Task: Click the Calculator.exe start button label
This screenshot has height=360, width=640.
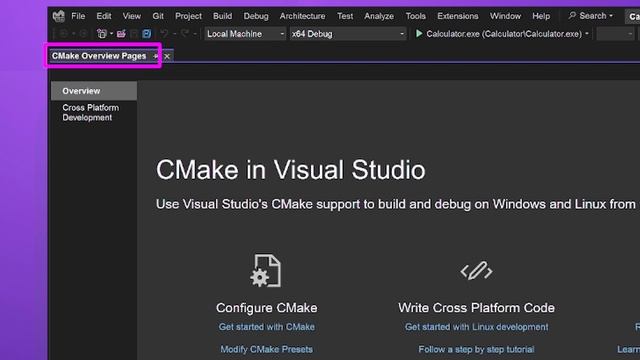Action: click(504, 34)
